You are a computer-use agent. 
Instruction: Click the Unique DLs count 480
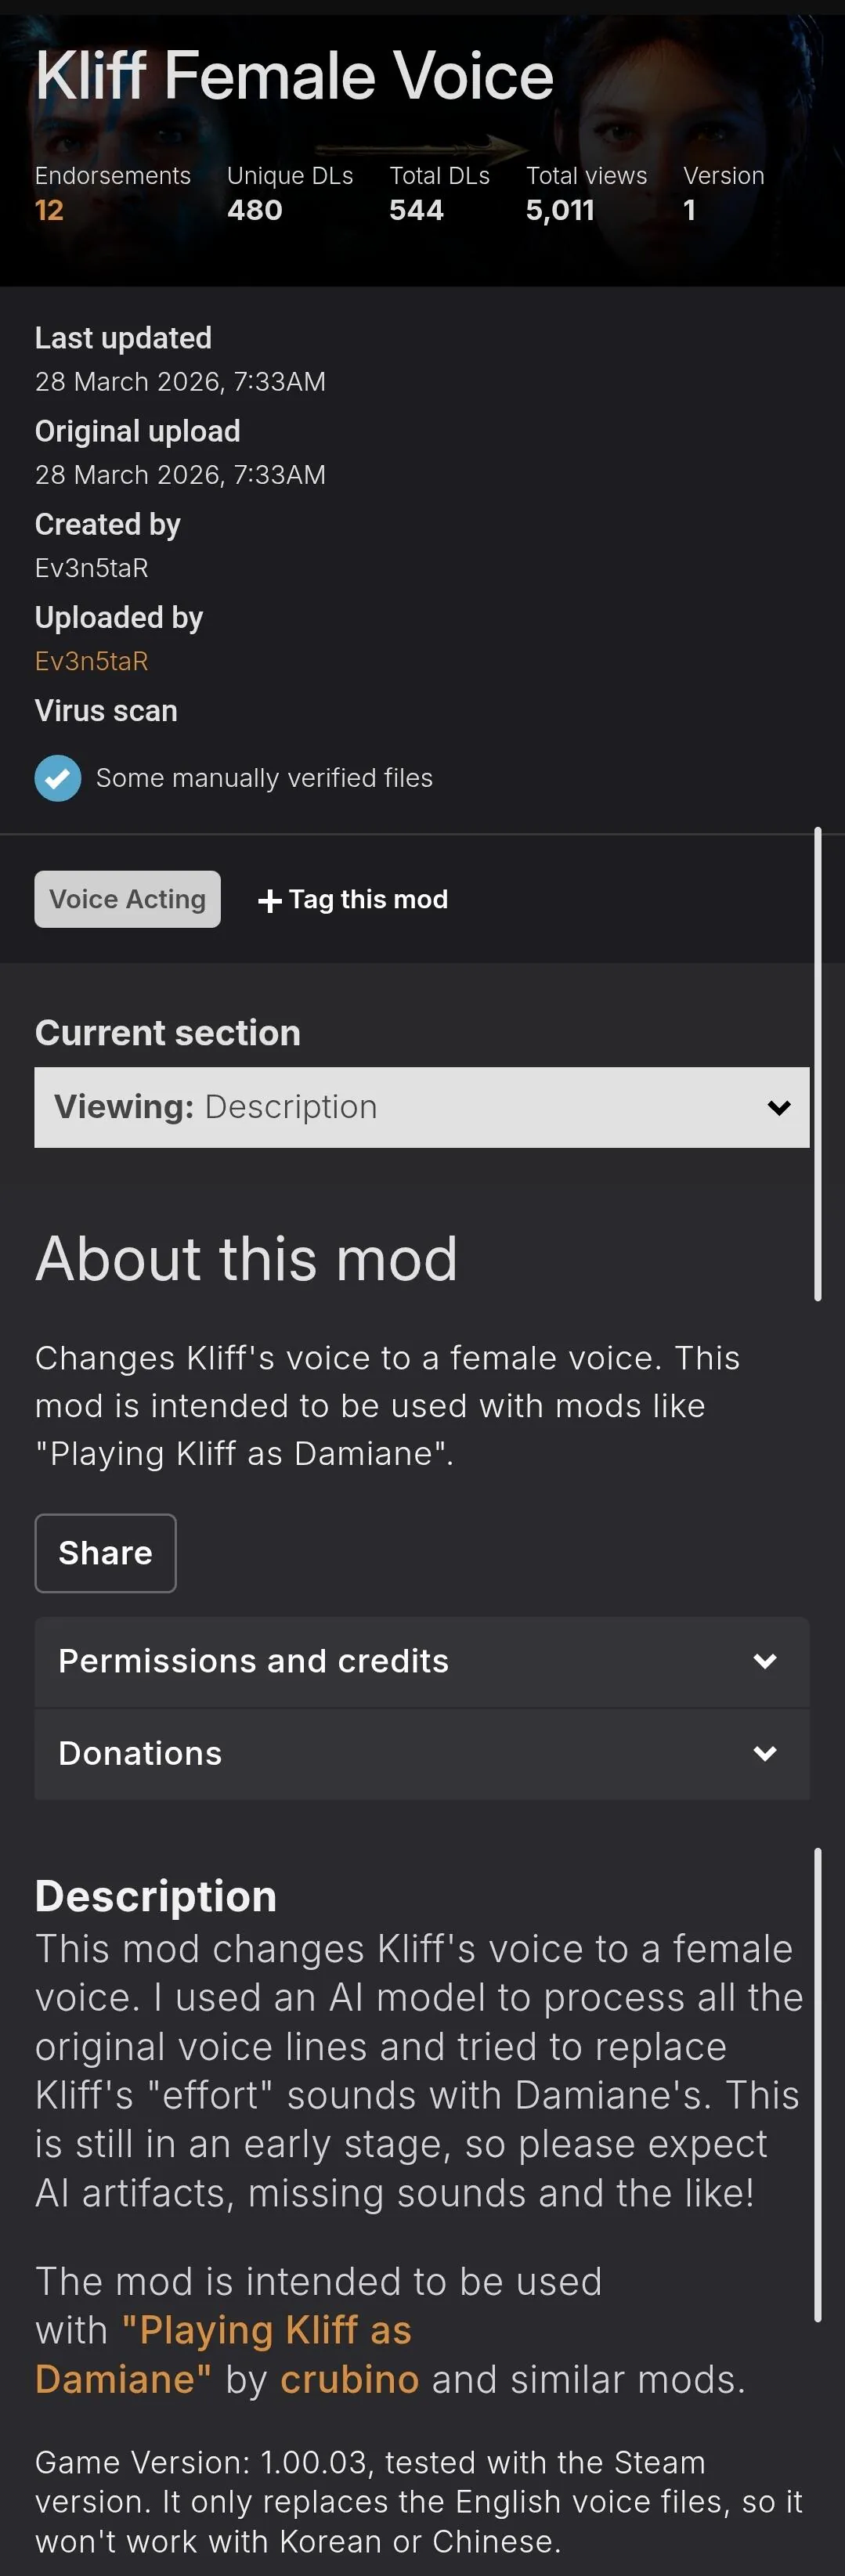pyautogui.click(x=254, y=210)
